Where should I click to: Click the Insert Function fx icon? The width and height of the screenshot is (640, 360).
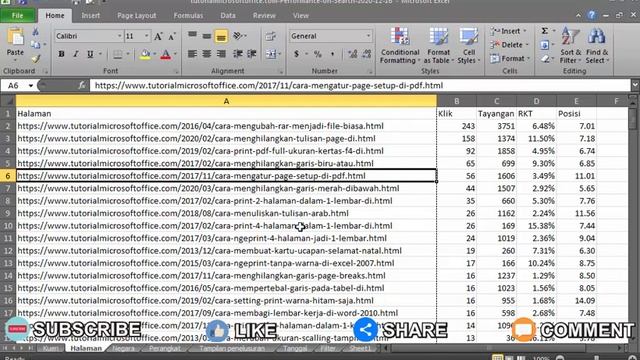click(82, 85)
